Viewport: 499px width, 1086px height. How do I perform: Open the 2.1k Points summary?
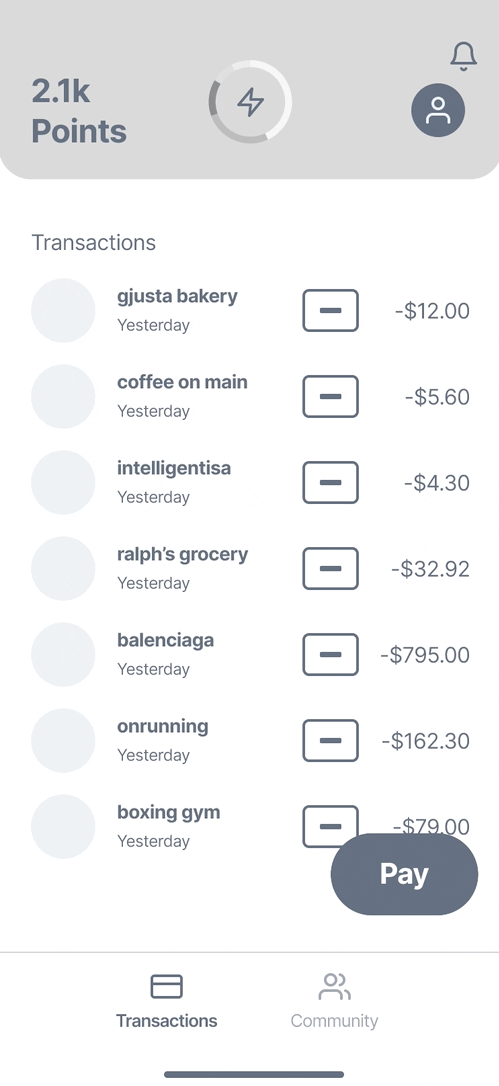click(x=79, y=111)
